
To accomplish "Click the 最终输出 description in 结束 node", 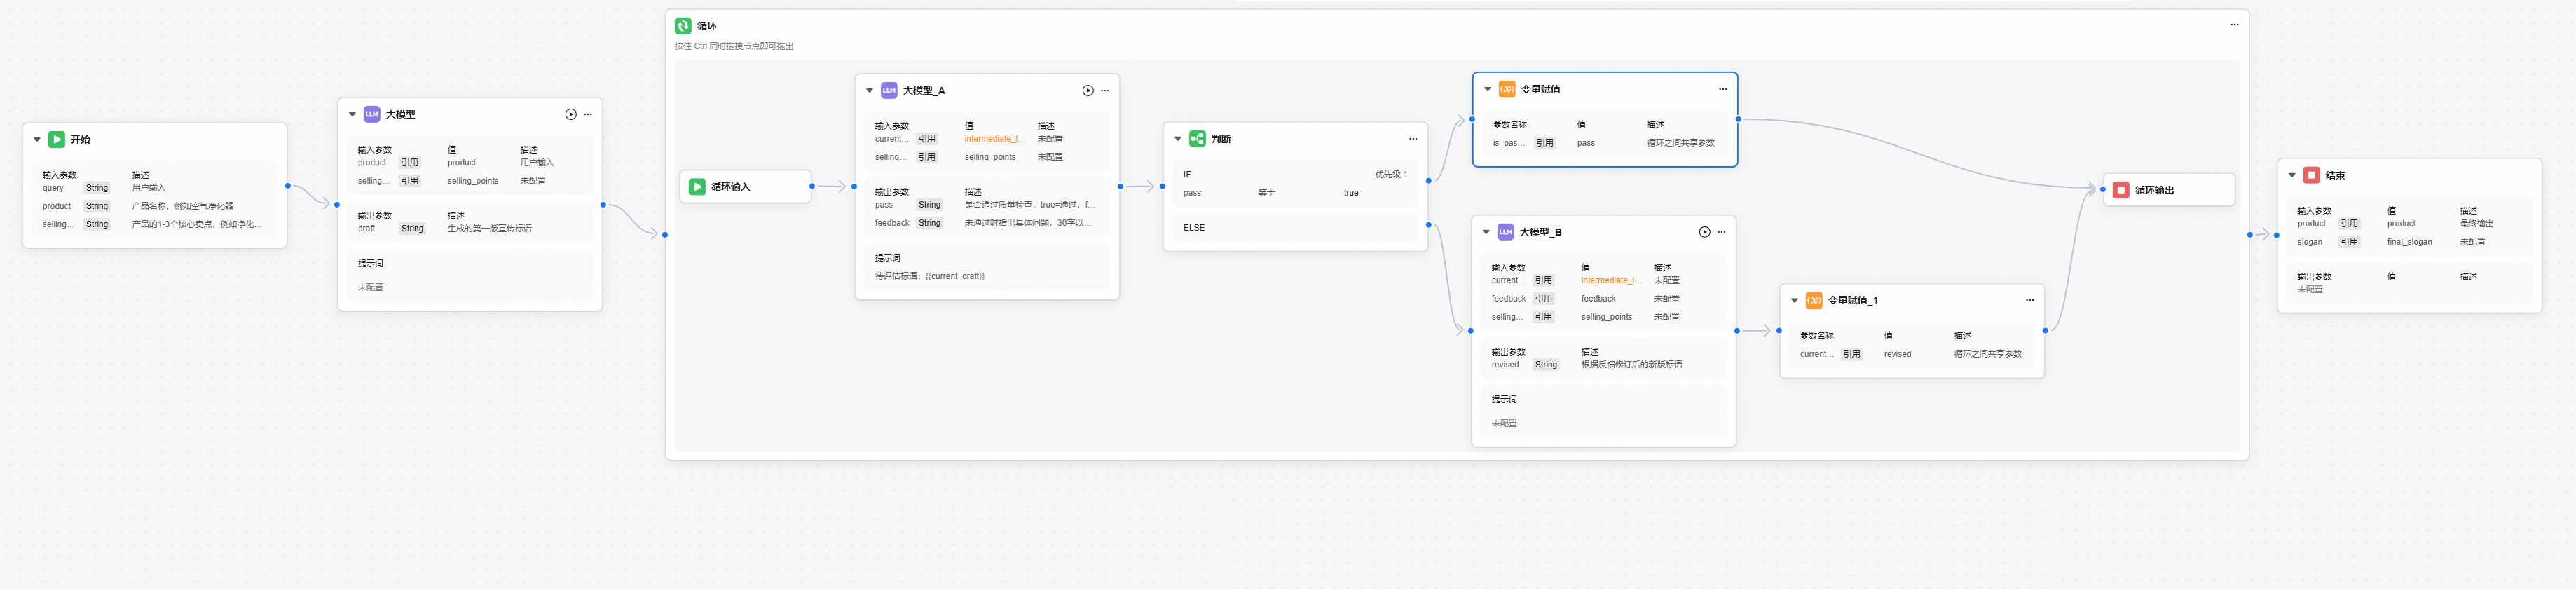I will point(2477,224).
